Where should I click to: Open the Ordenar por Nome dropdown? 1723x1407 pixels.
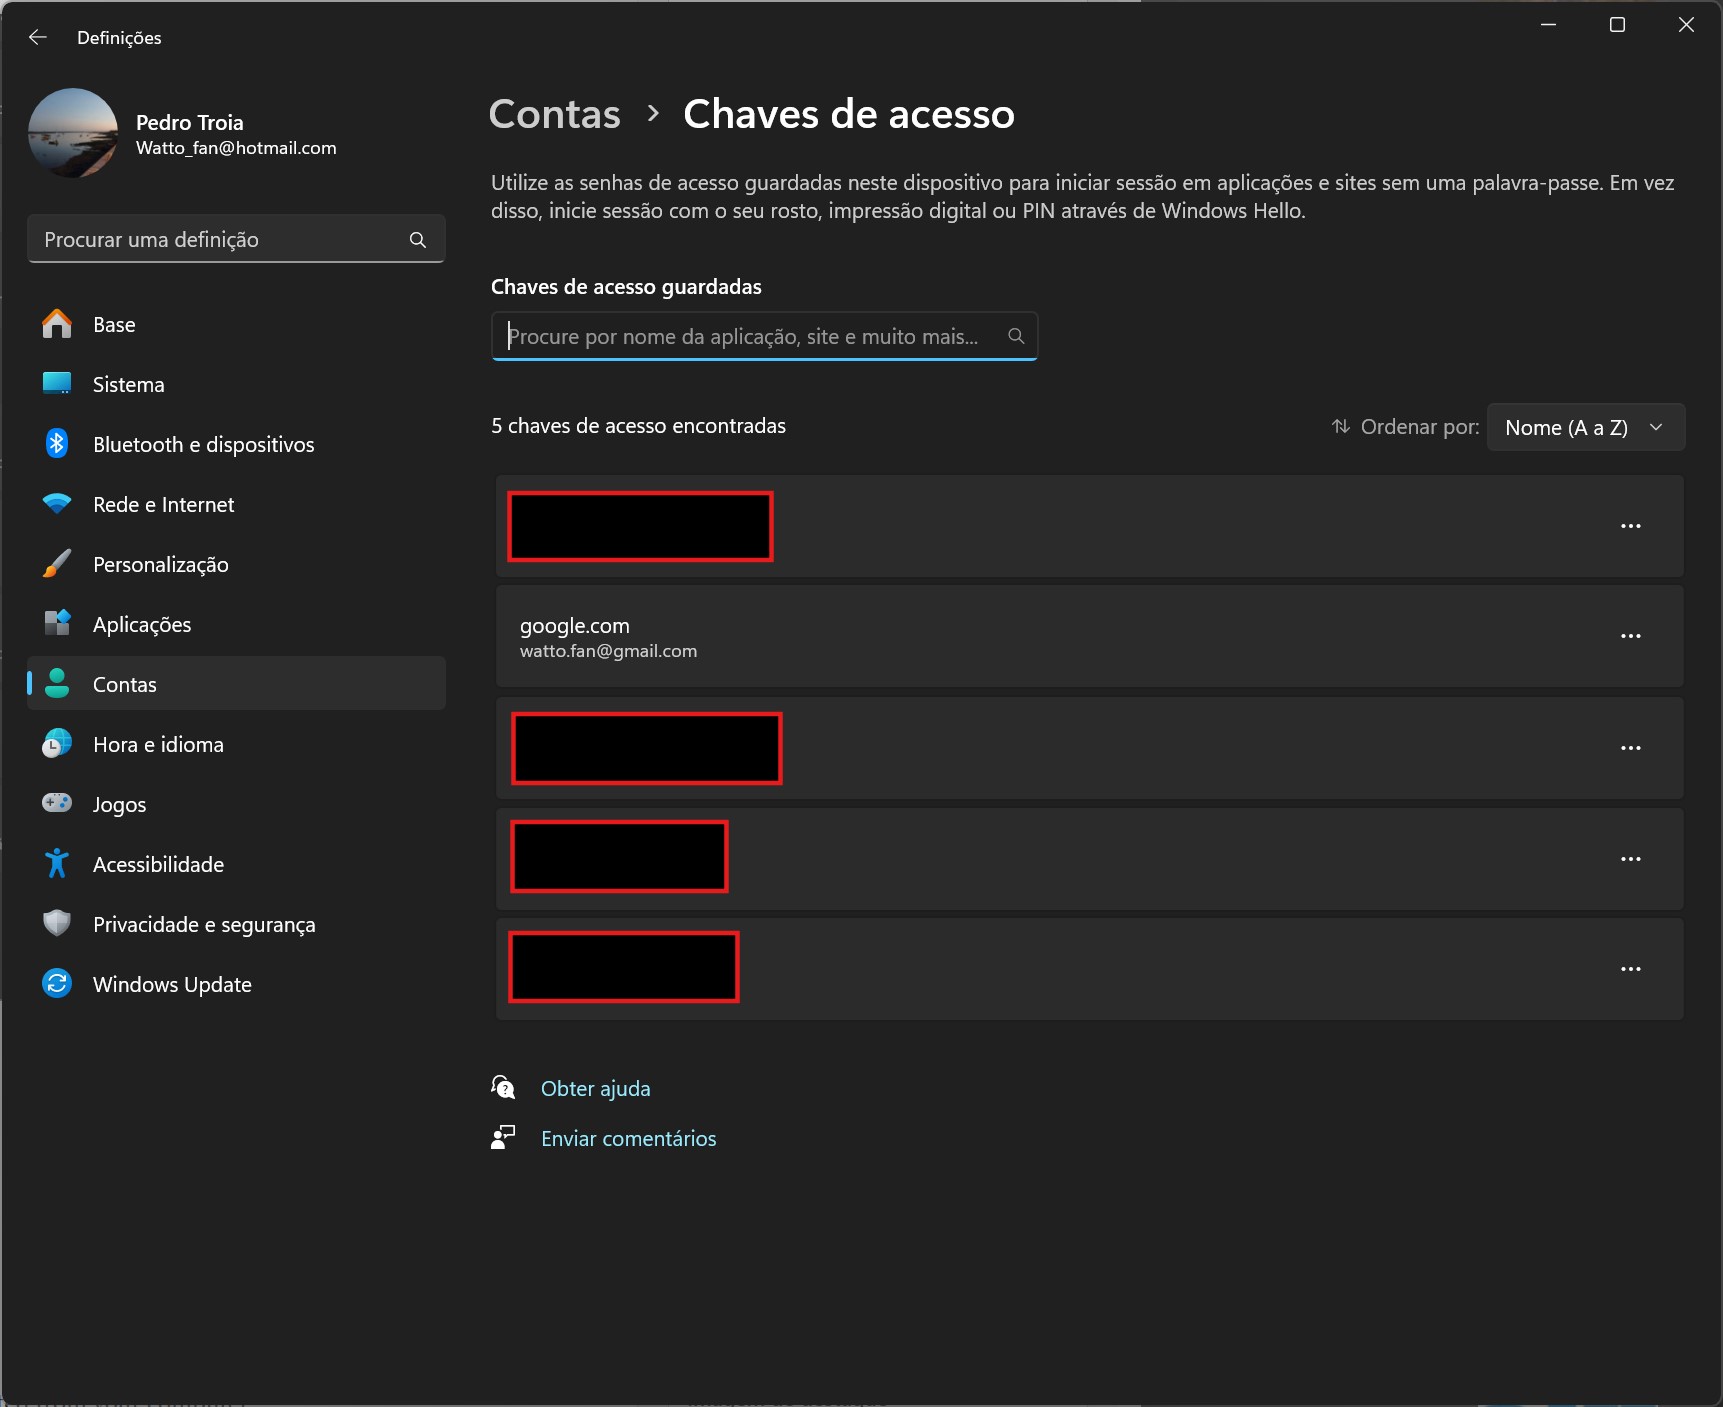click(1585, 428)
